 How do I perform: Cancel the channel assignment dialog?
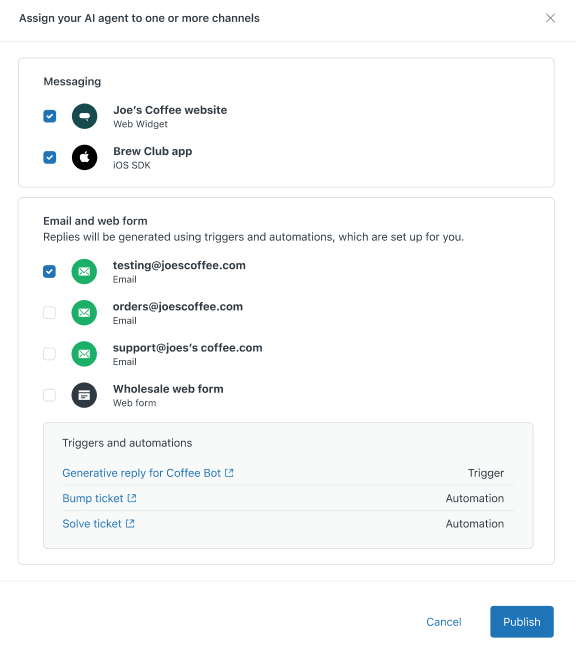pyautogui.click(x=444, y=622)
